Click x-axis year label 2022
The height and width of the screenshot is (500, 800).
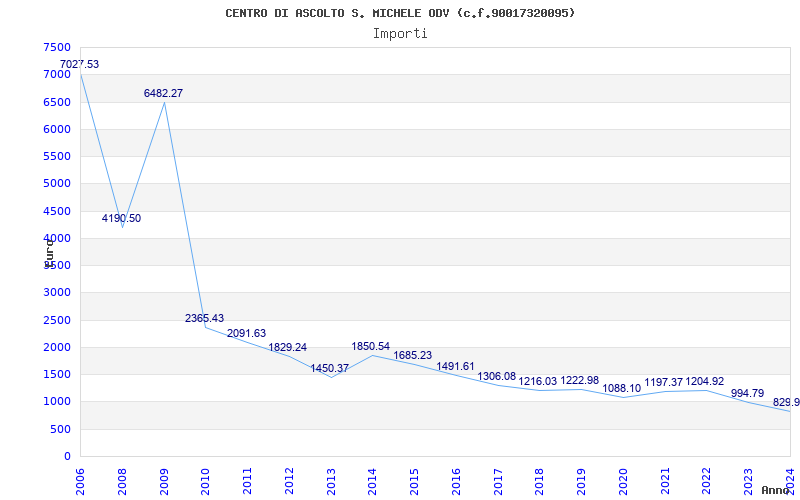click(707, 481)
